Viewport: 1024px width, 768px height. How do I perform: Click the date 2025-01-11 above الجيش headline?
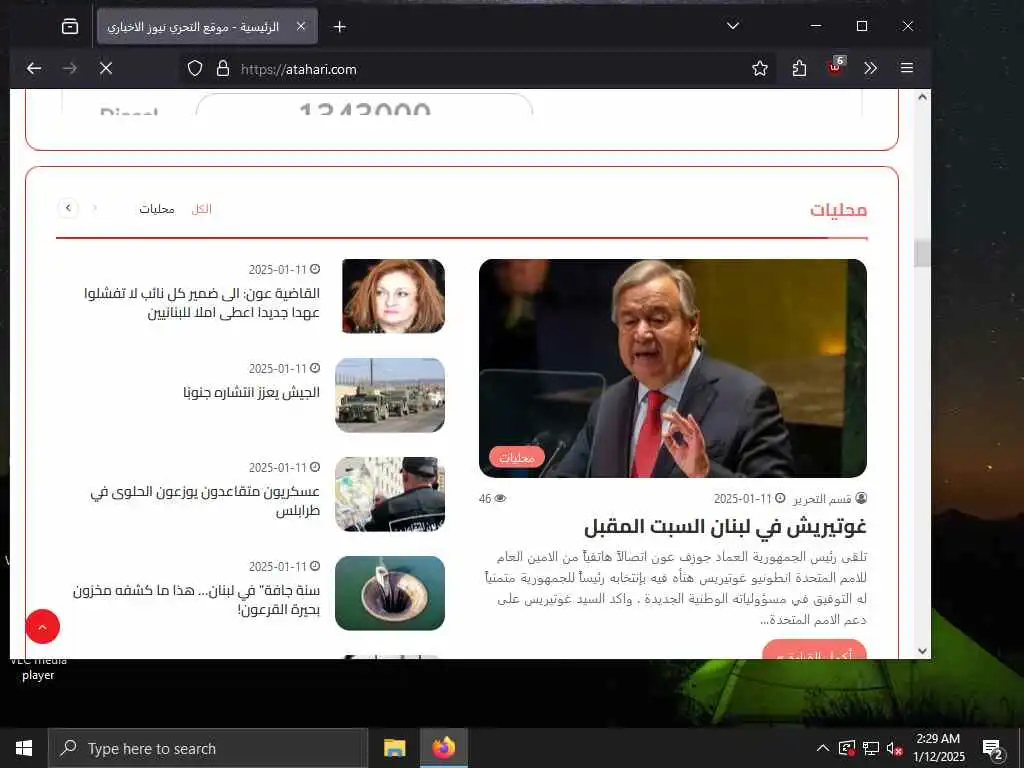point(278,369)
